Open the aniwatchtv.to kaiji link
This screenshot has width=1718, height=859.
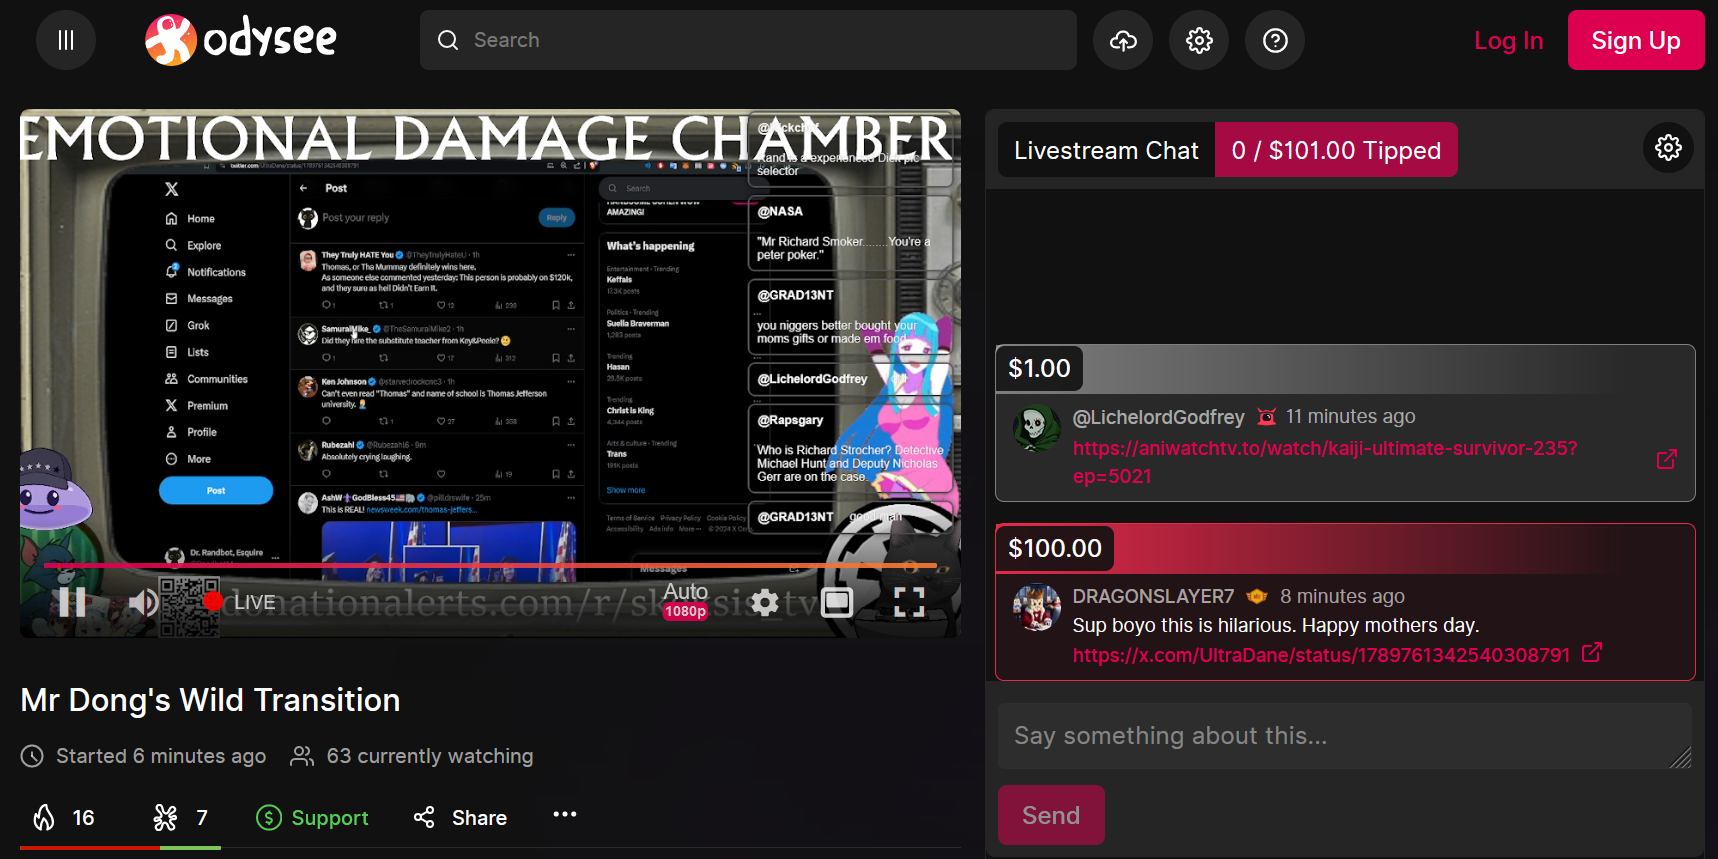tap(1325, 462)
